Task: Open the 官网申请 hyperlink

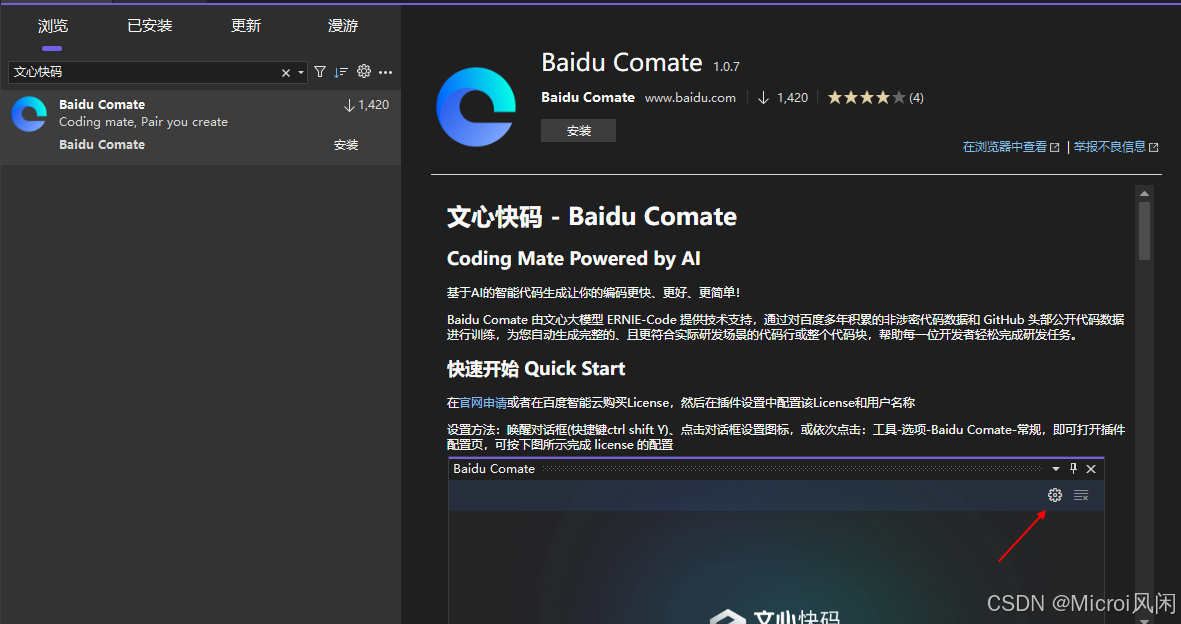Action: point(483,402)
